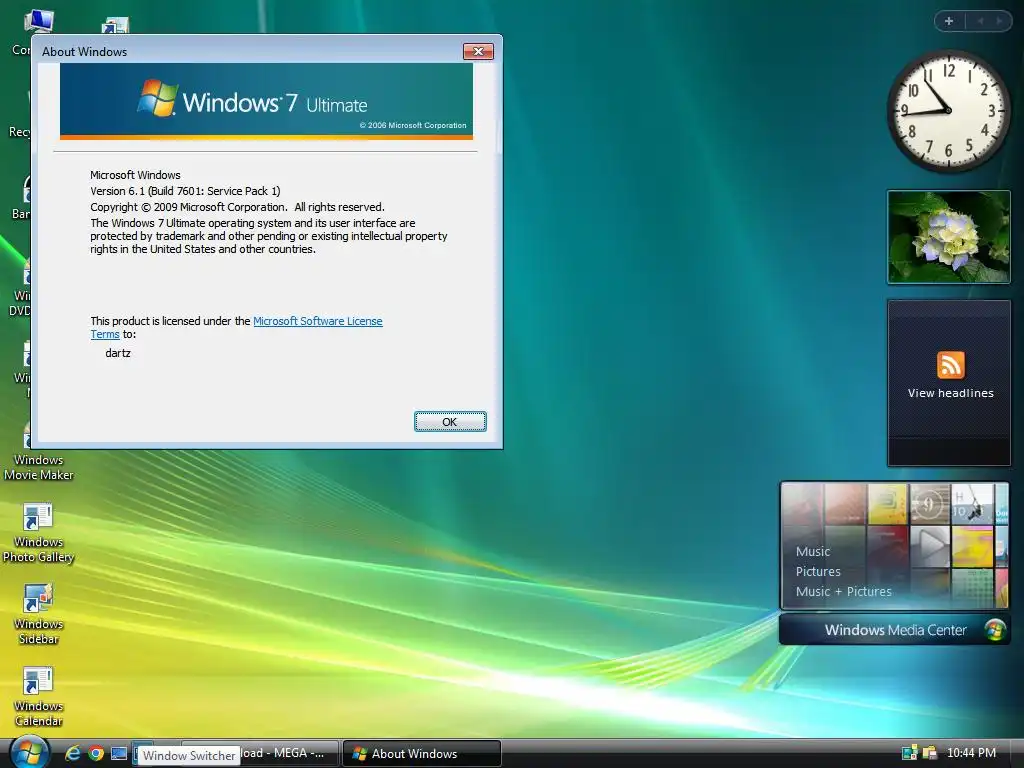Click the hydrangea slideshow gadget photo
Image resolution: width=1024 pixels, height=768 pixels.
click(949, 237)
